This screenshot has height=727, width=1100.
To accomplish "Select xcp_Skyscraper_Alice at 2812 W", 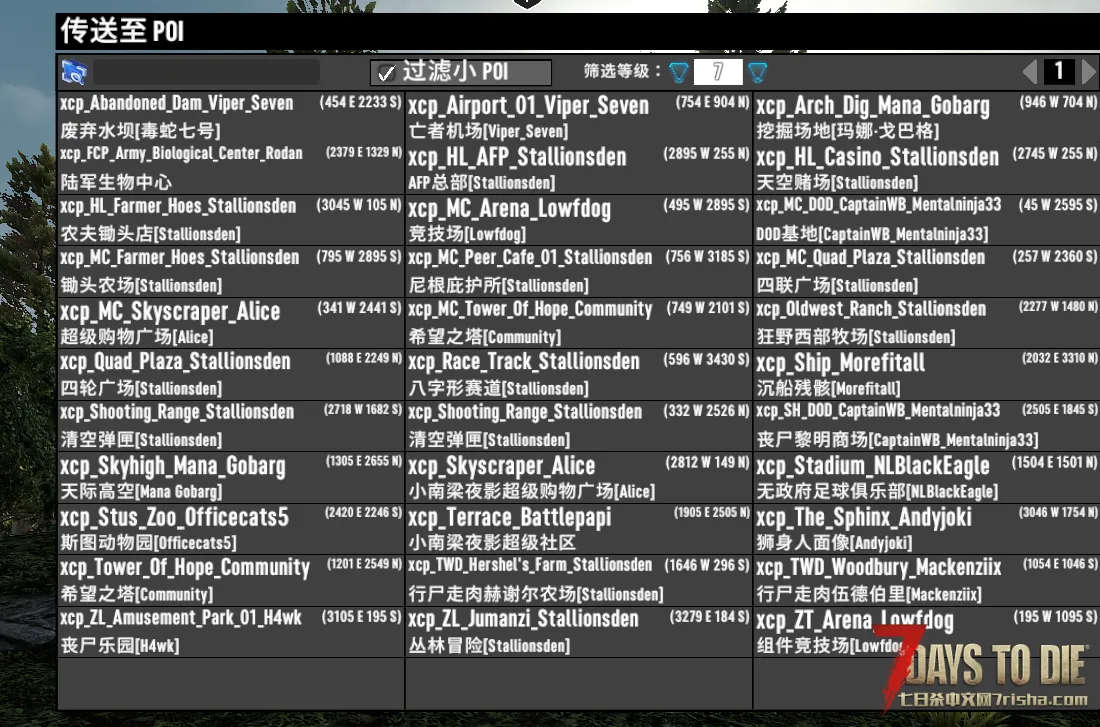I will [579, 477].
